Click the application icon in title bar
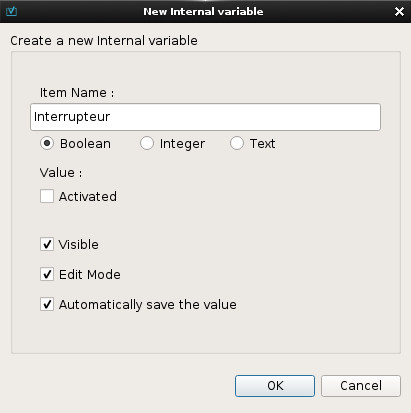This screenshot has width=411, height=413. pyautogui.click(x=11, y=11)
